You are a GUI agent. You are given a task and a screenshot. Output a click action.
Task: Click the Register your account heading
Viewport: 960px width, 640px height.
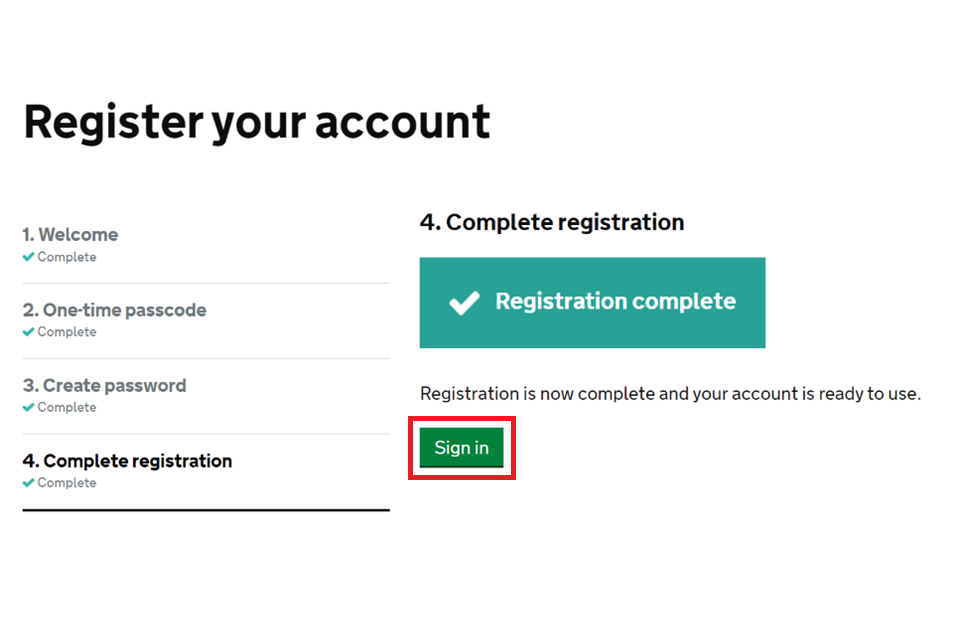[257, 122]
